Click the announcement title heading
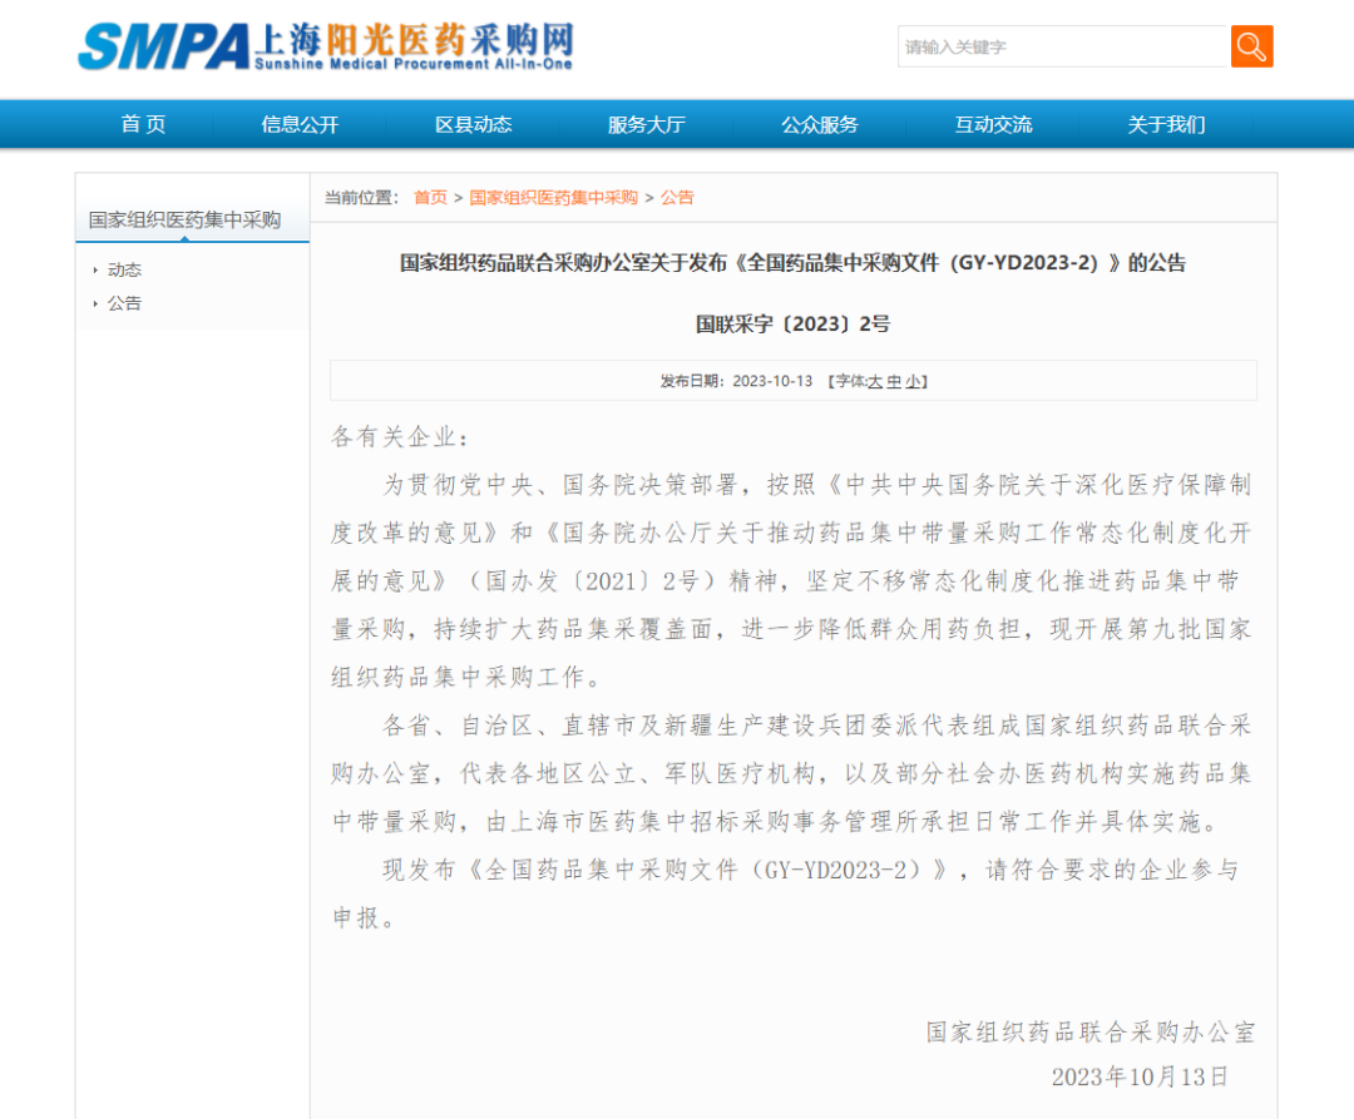1354x1120 pixels. pos(793,263)
